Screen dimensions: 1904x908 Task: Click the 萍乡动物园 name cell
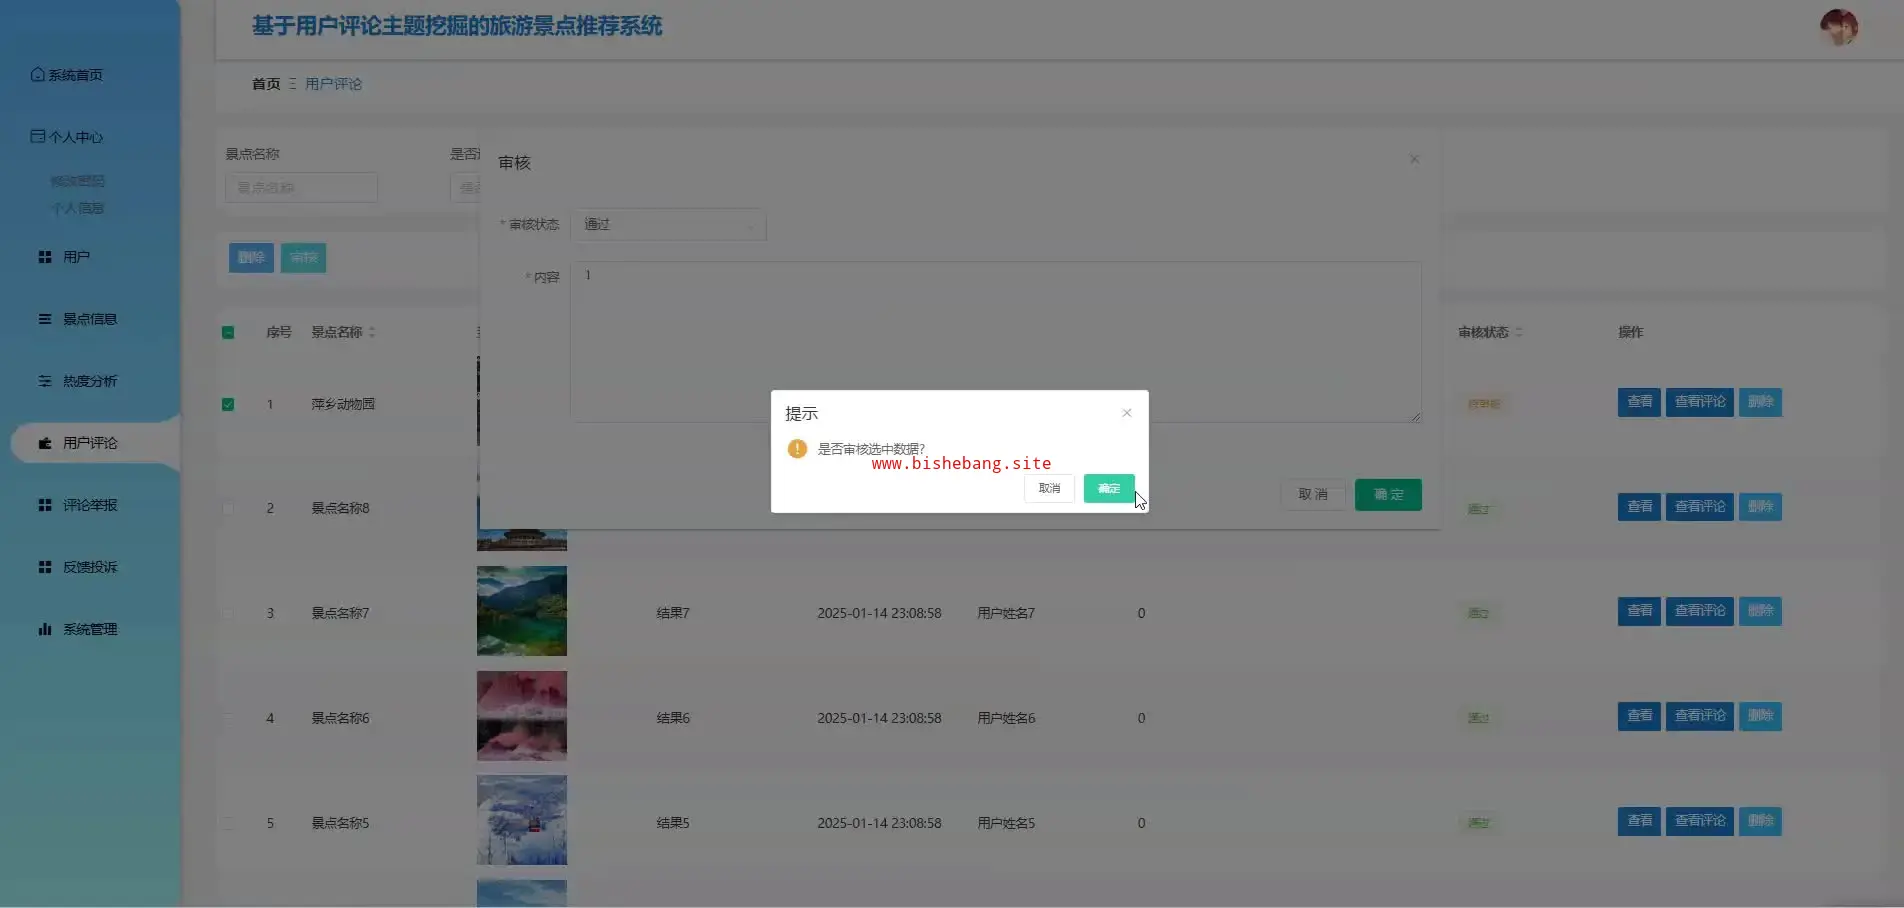coord(343,404)
